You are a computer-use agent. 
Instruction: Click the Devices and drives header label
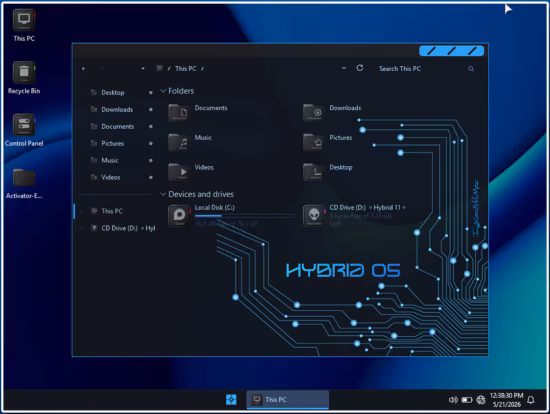click(x=201, y=194)
